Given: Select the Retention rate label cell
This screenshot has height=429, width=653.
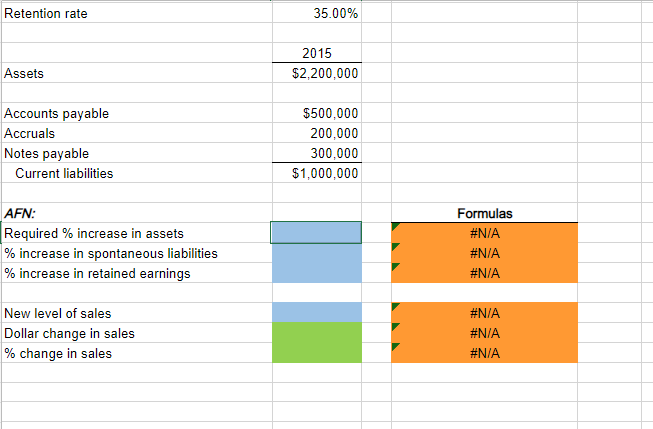Looking at the screenshot, I should pyautogui.click(x=137, y=13).
